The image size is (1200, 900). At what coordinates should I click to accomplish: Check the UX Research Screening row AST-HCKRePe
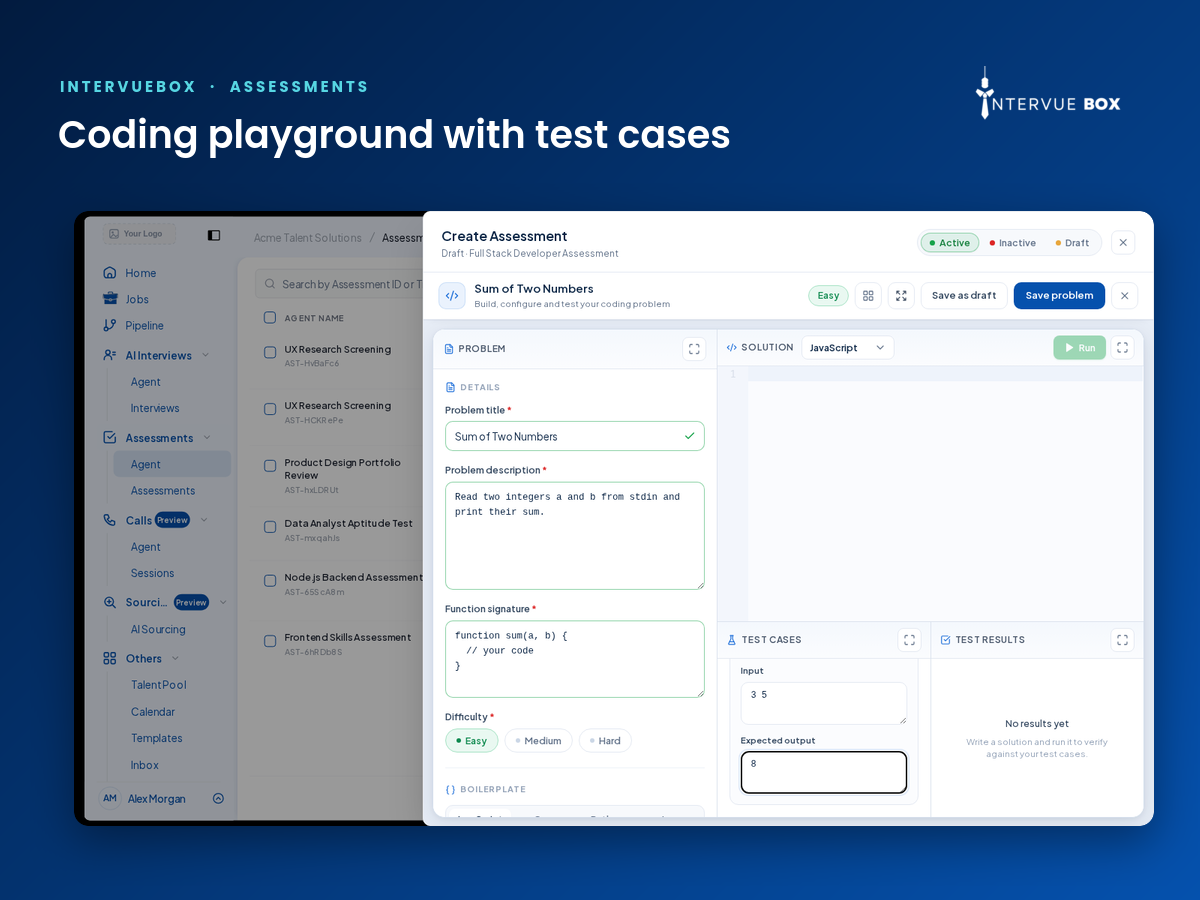[270, 409]
